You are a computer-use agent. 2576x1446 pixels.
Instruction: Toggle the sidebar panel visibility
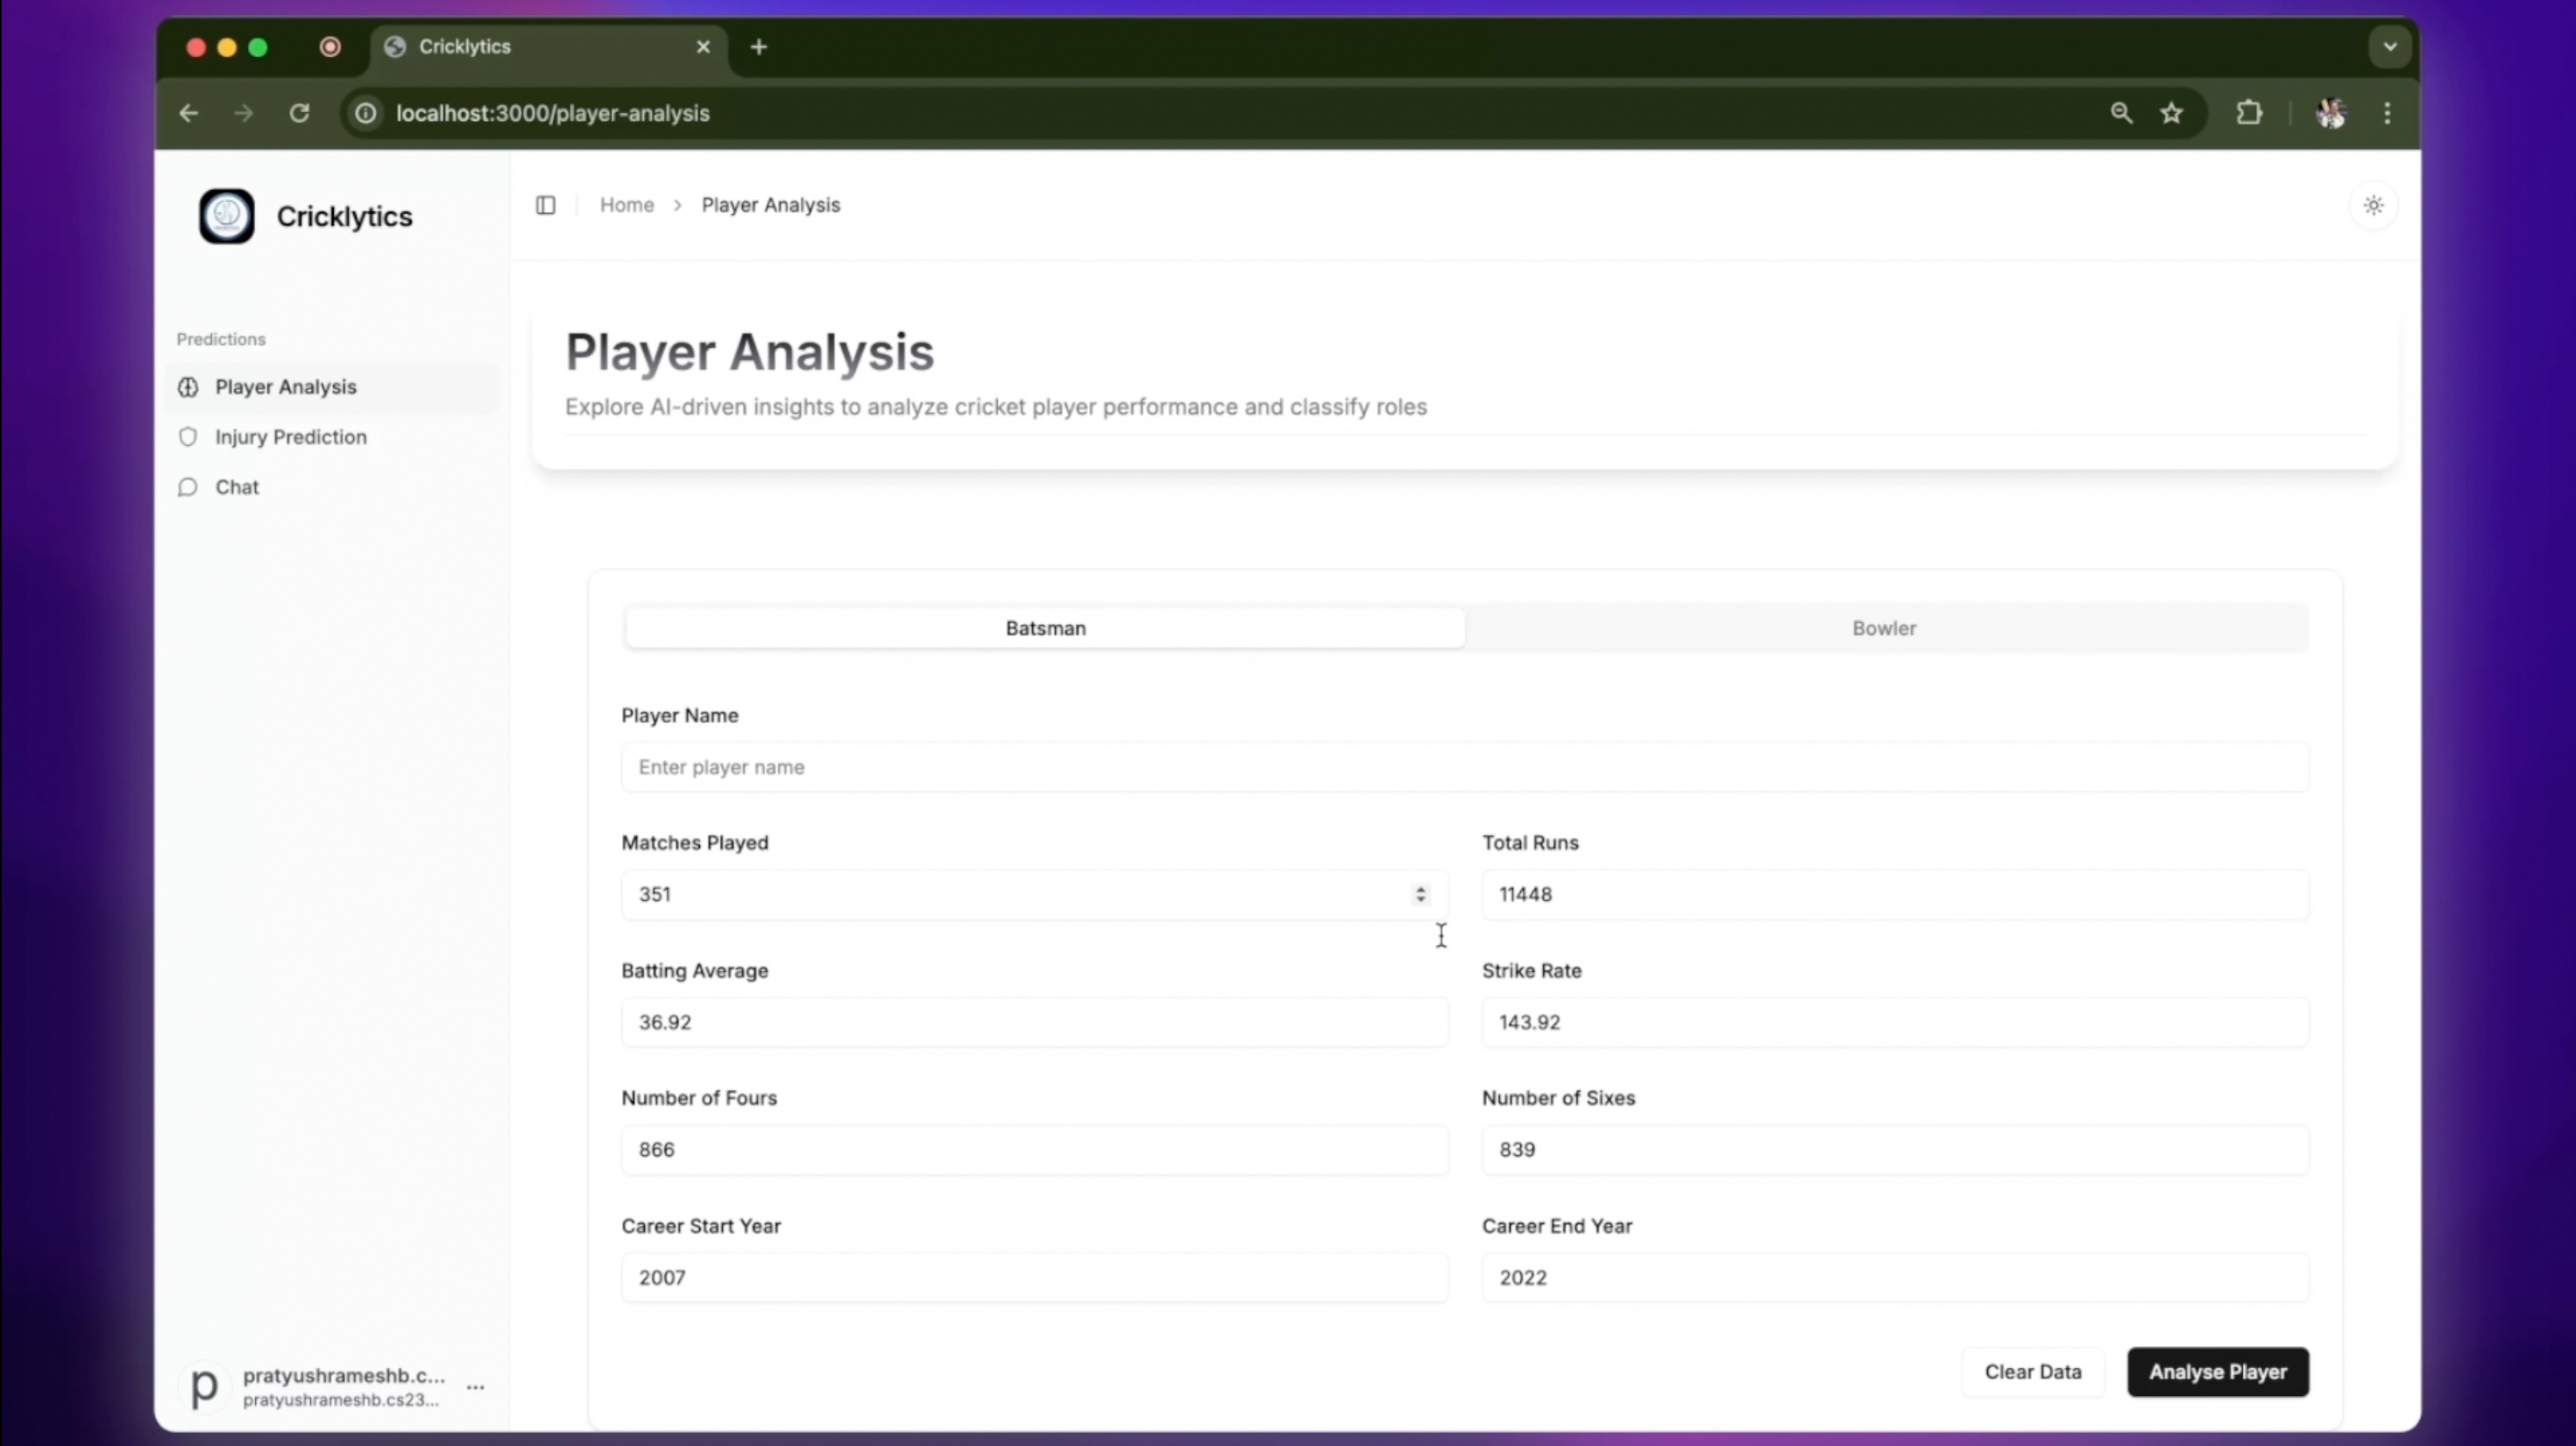click(545, 205)
